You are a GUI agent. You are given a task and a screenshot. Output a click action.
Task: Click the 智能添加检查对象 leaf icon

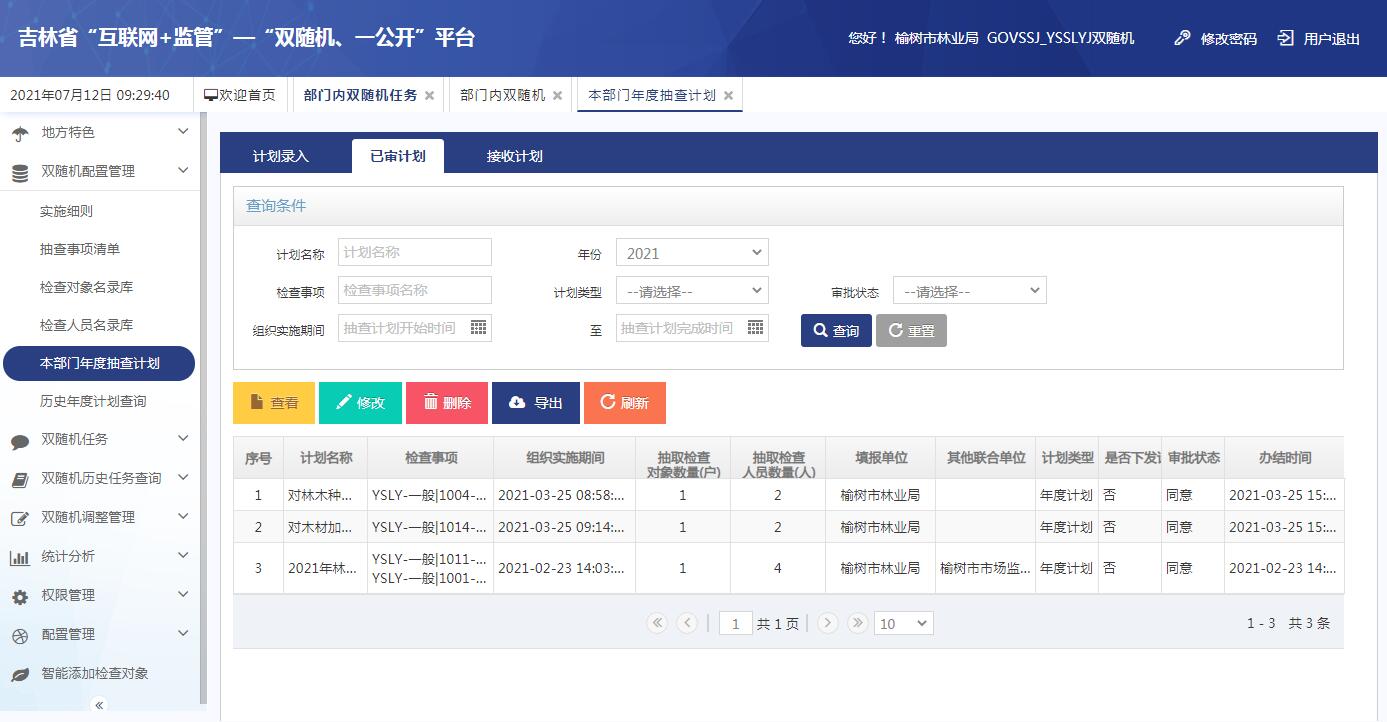pos(20,674)
